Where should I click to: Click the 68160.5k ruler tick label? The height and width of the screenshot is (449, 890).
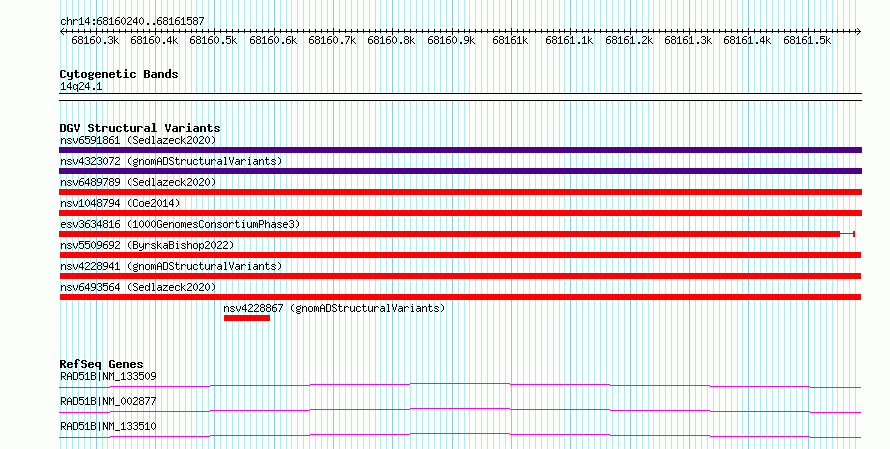(213, 41)
